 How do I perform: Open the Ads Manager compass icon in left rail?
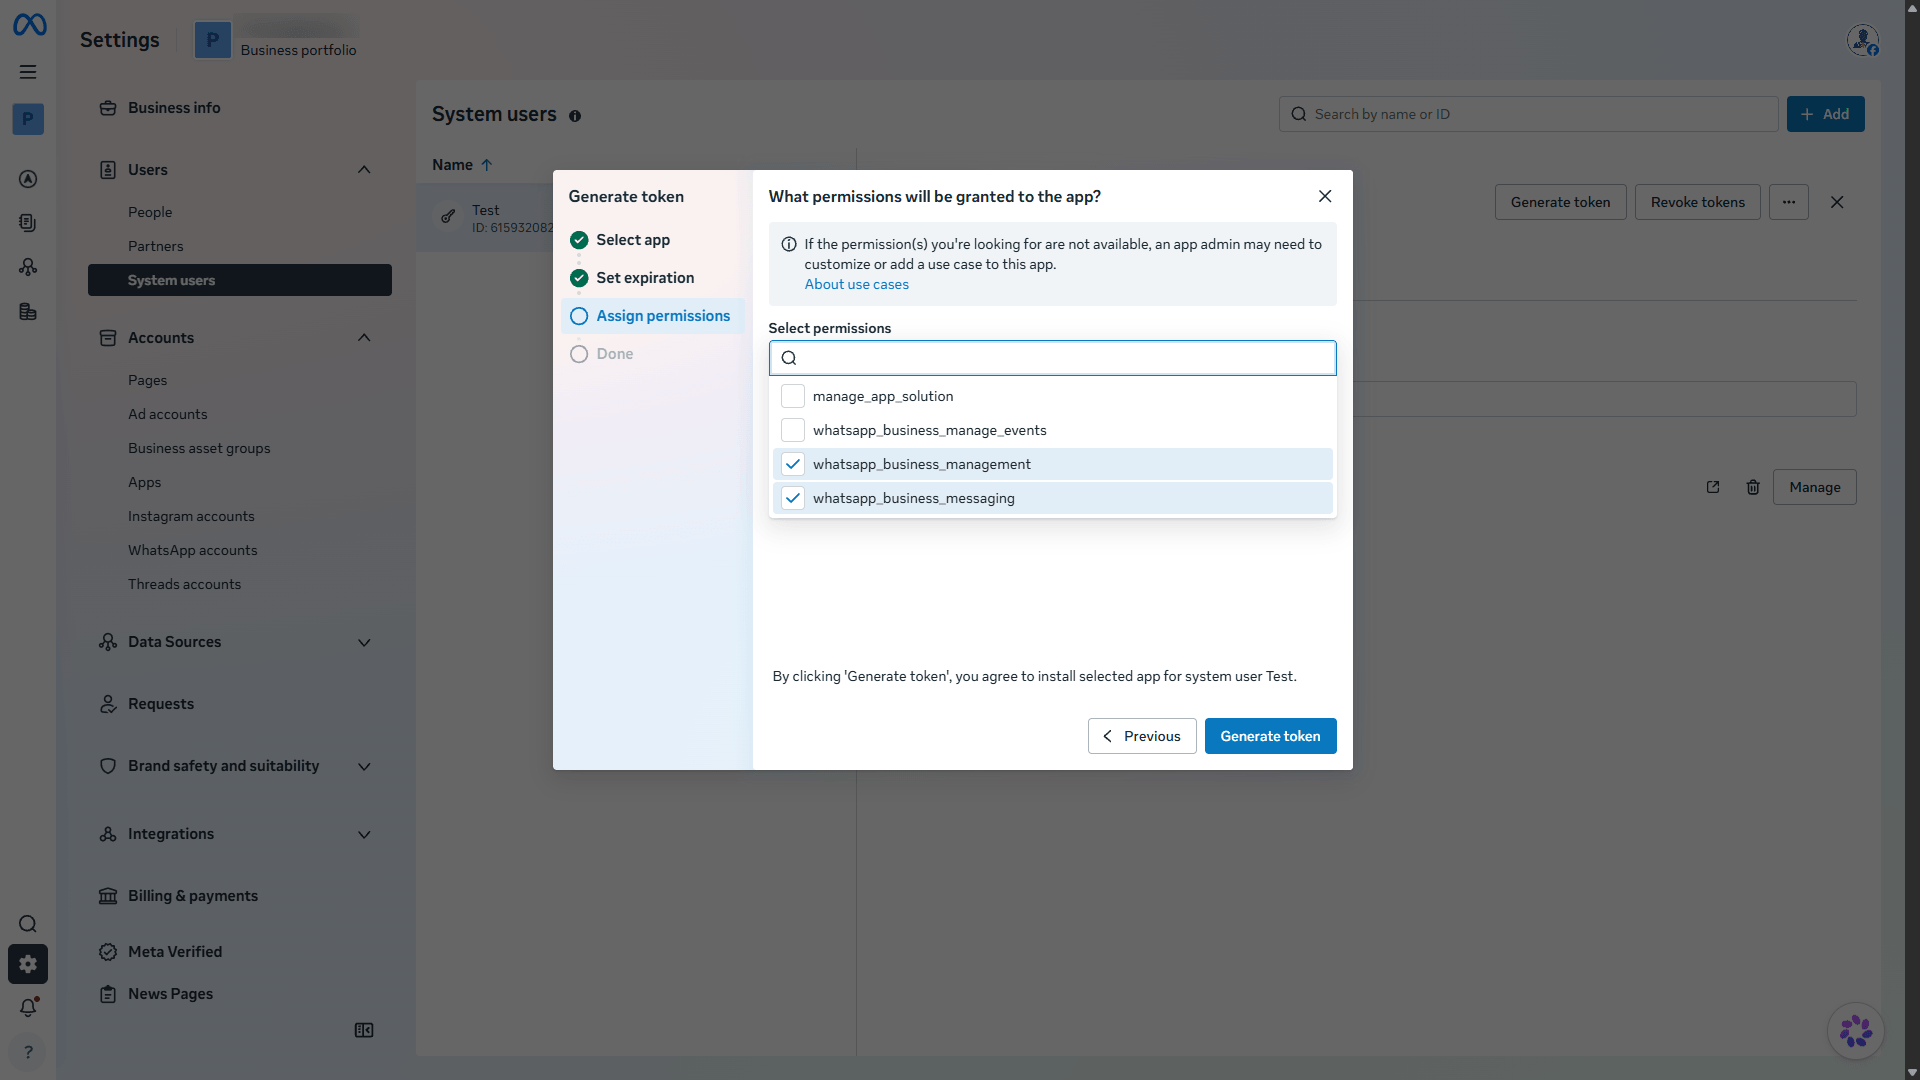pyautogui.click(x=28, y=179)
